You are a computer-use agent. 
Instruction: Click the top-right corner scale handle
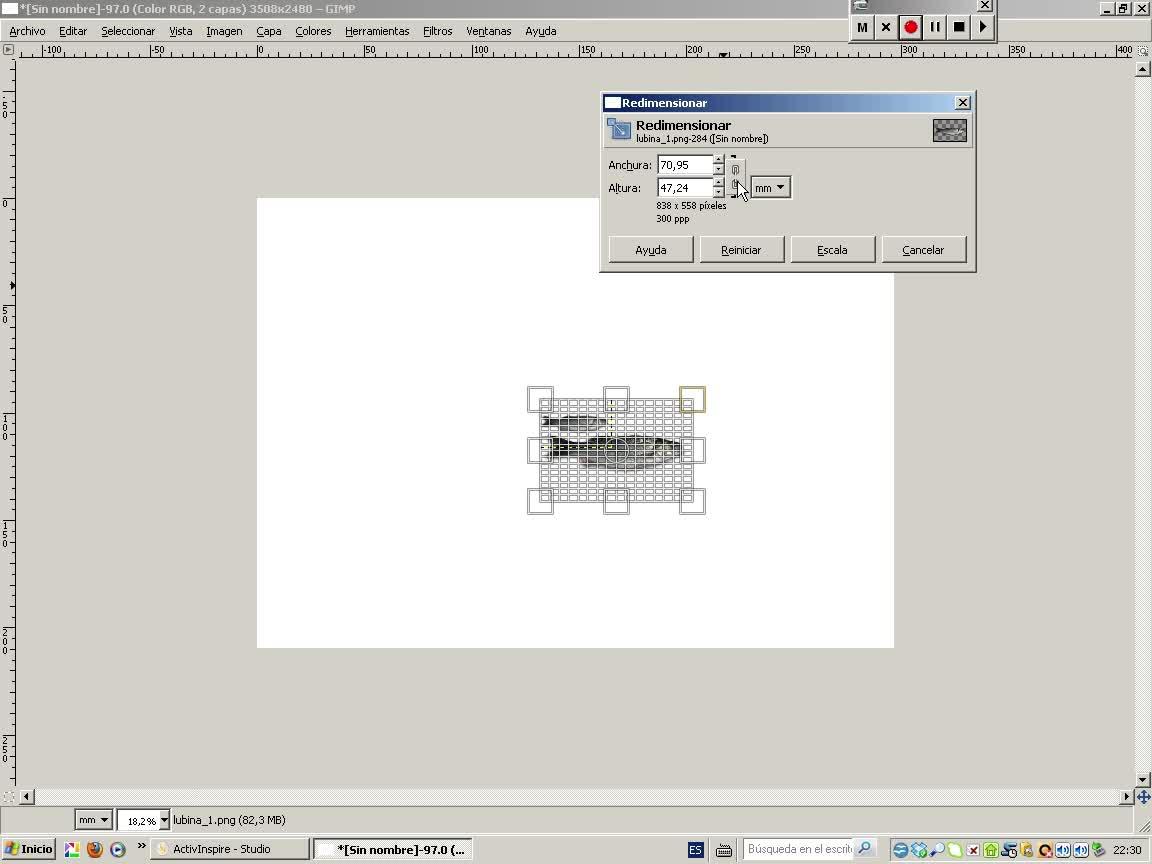point(692,400)
